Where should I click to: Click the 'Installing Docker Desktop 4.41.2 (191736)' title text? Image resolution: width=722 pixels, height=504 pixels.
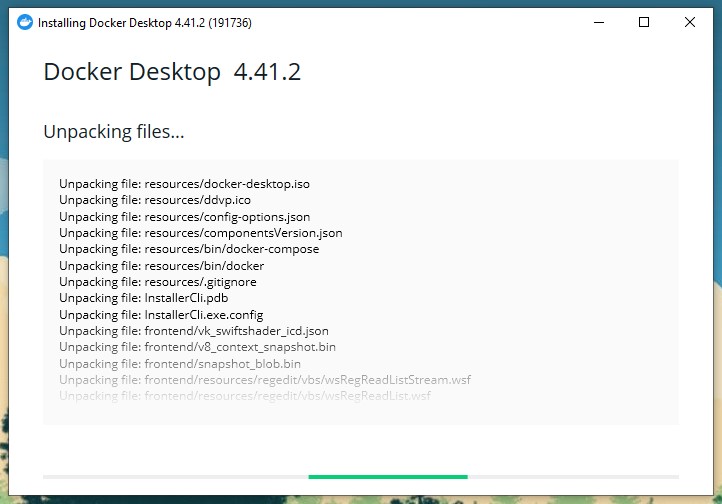coord(145,23)
